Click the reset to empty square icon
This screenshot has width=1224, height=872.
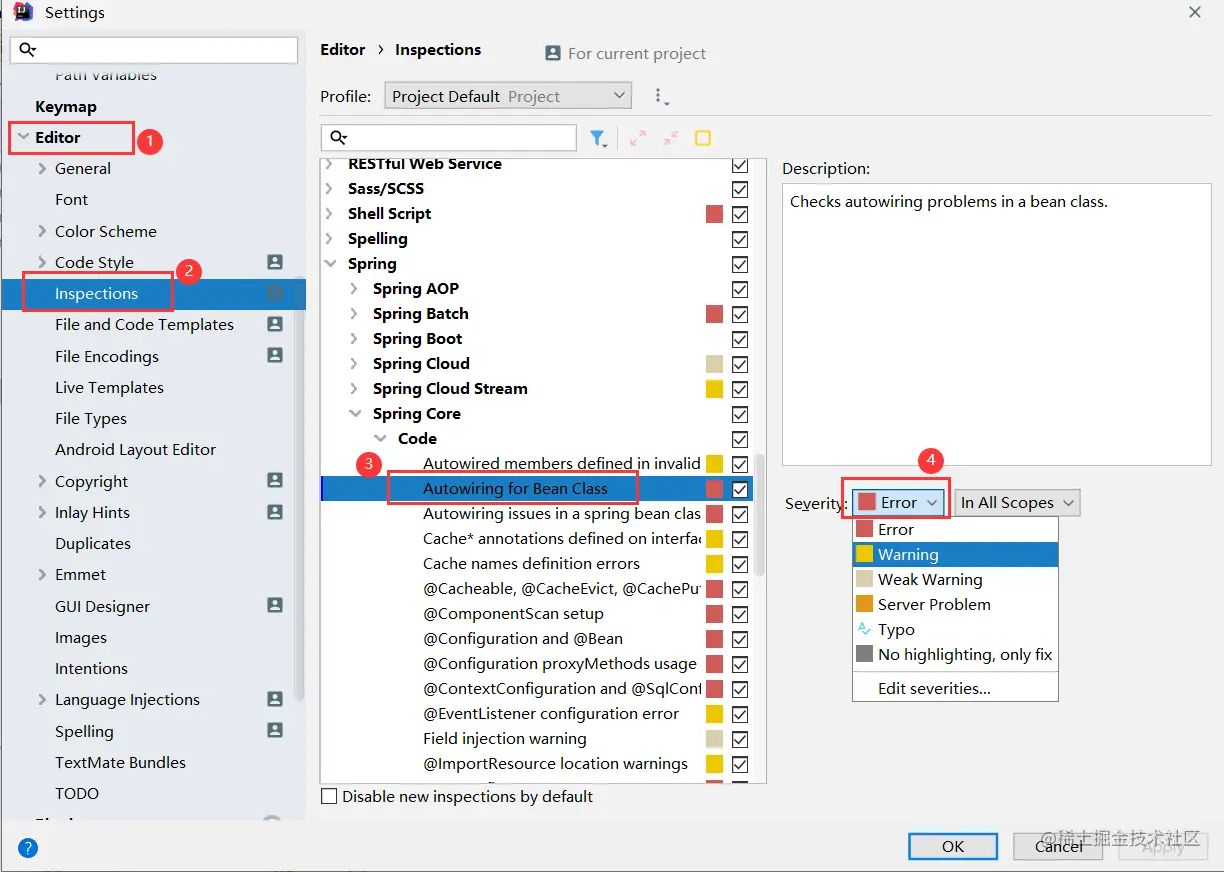pyautogui.click(x=703, y=138)
